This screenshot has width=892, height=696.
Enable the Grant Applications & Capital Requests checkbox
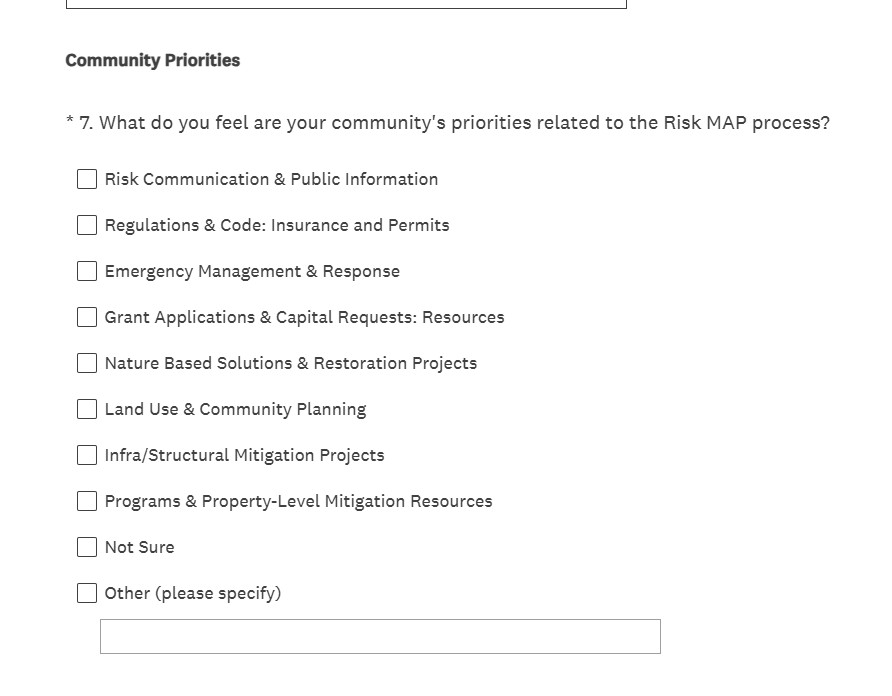[x=87, y=317]
